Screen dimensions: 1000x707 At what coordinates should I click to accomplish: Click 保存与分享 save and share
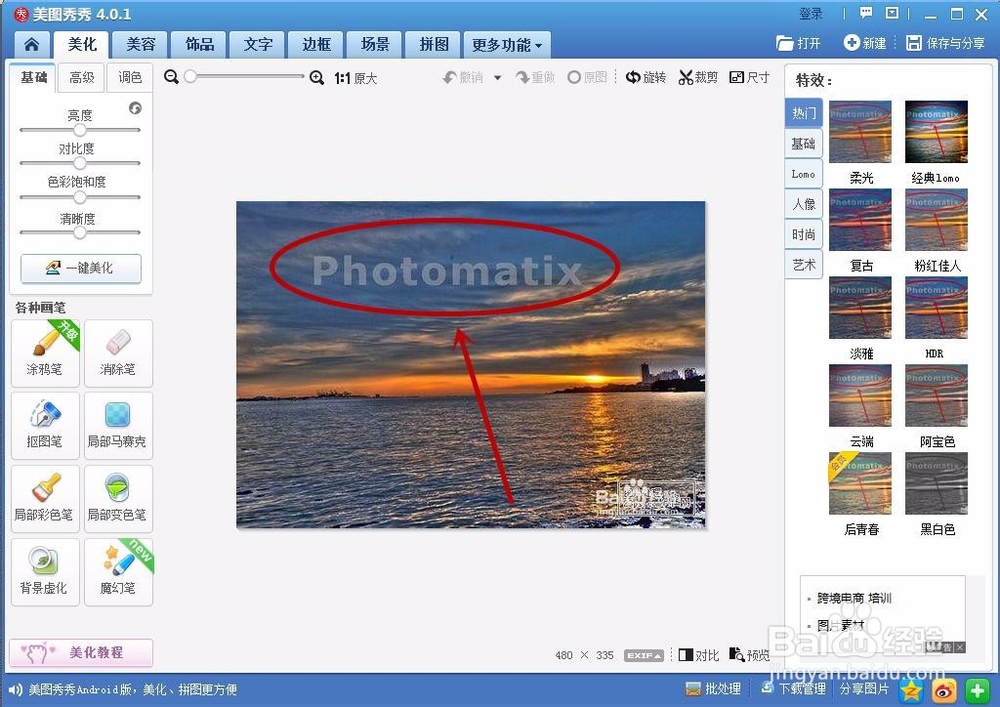point(946,43)
